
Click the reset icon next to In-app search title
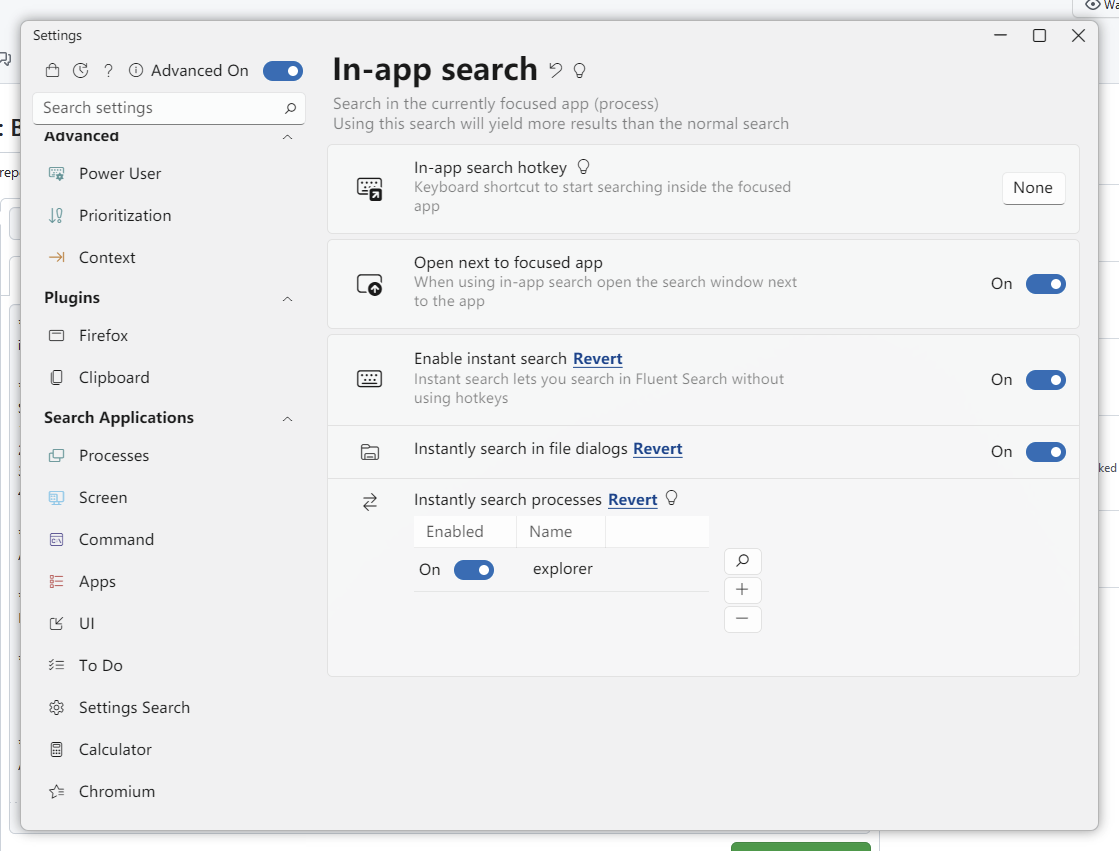click(x=556, y=68)
